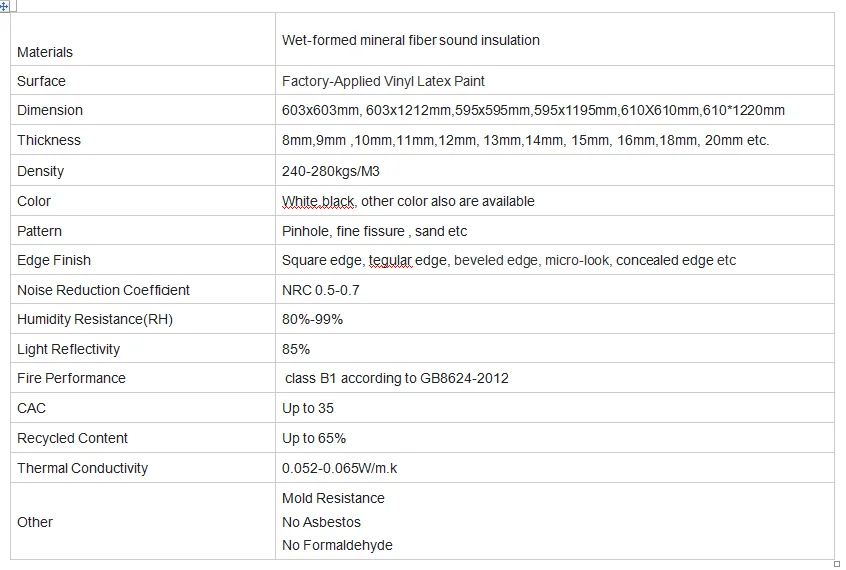Click the table move handle icon
Image resolution: width=846 pixels, height=570 pixels.
click(4, 6)
